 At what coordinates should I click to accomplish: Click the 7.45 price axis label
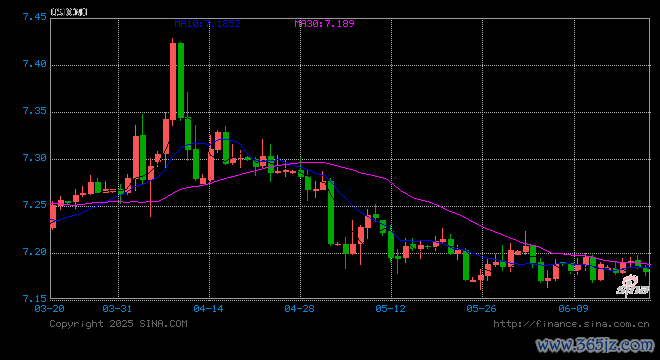(x=35, y=17)
